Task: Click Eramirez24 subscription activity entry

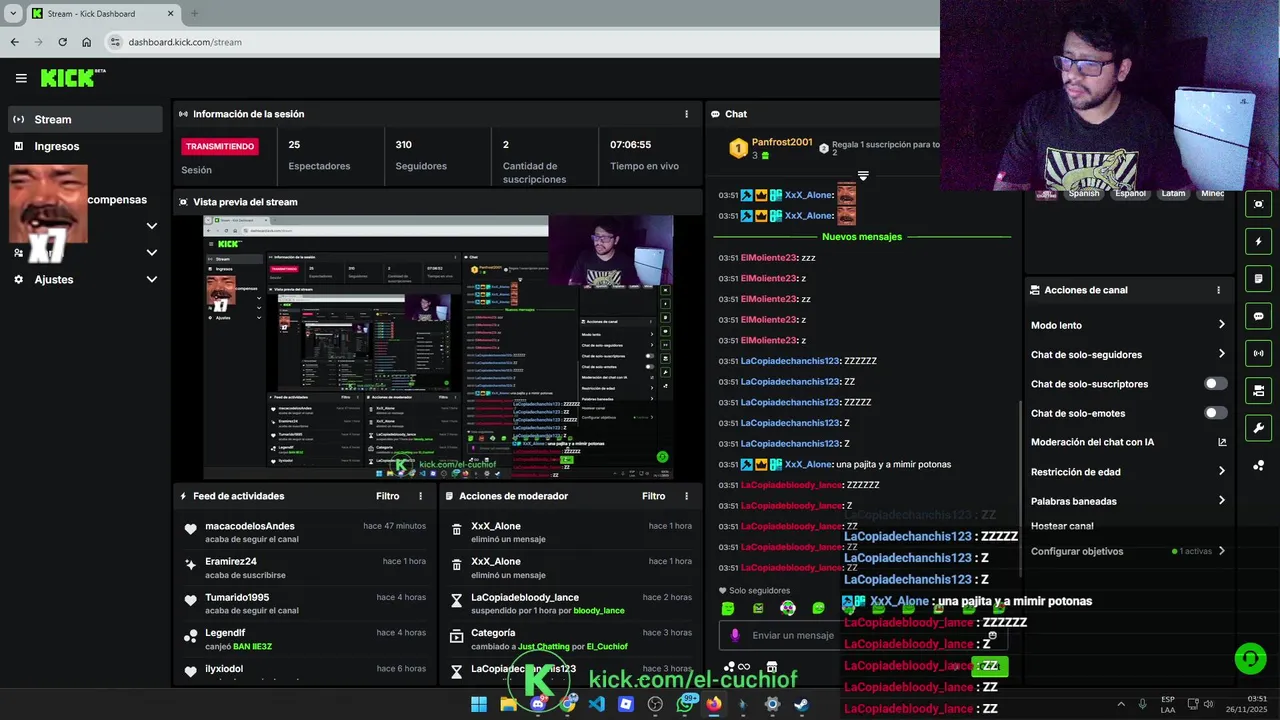Action: 305,568
